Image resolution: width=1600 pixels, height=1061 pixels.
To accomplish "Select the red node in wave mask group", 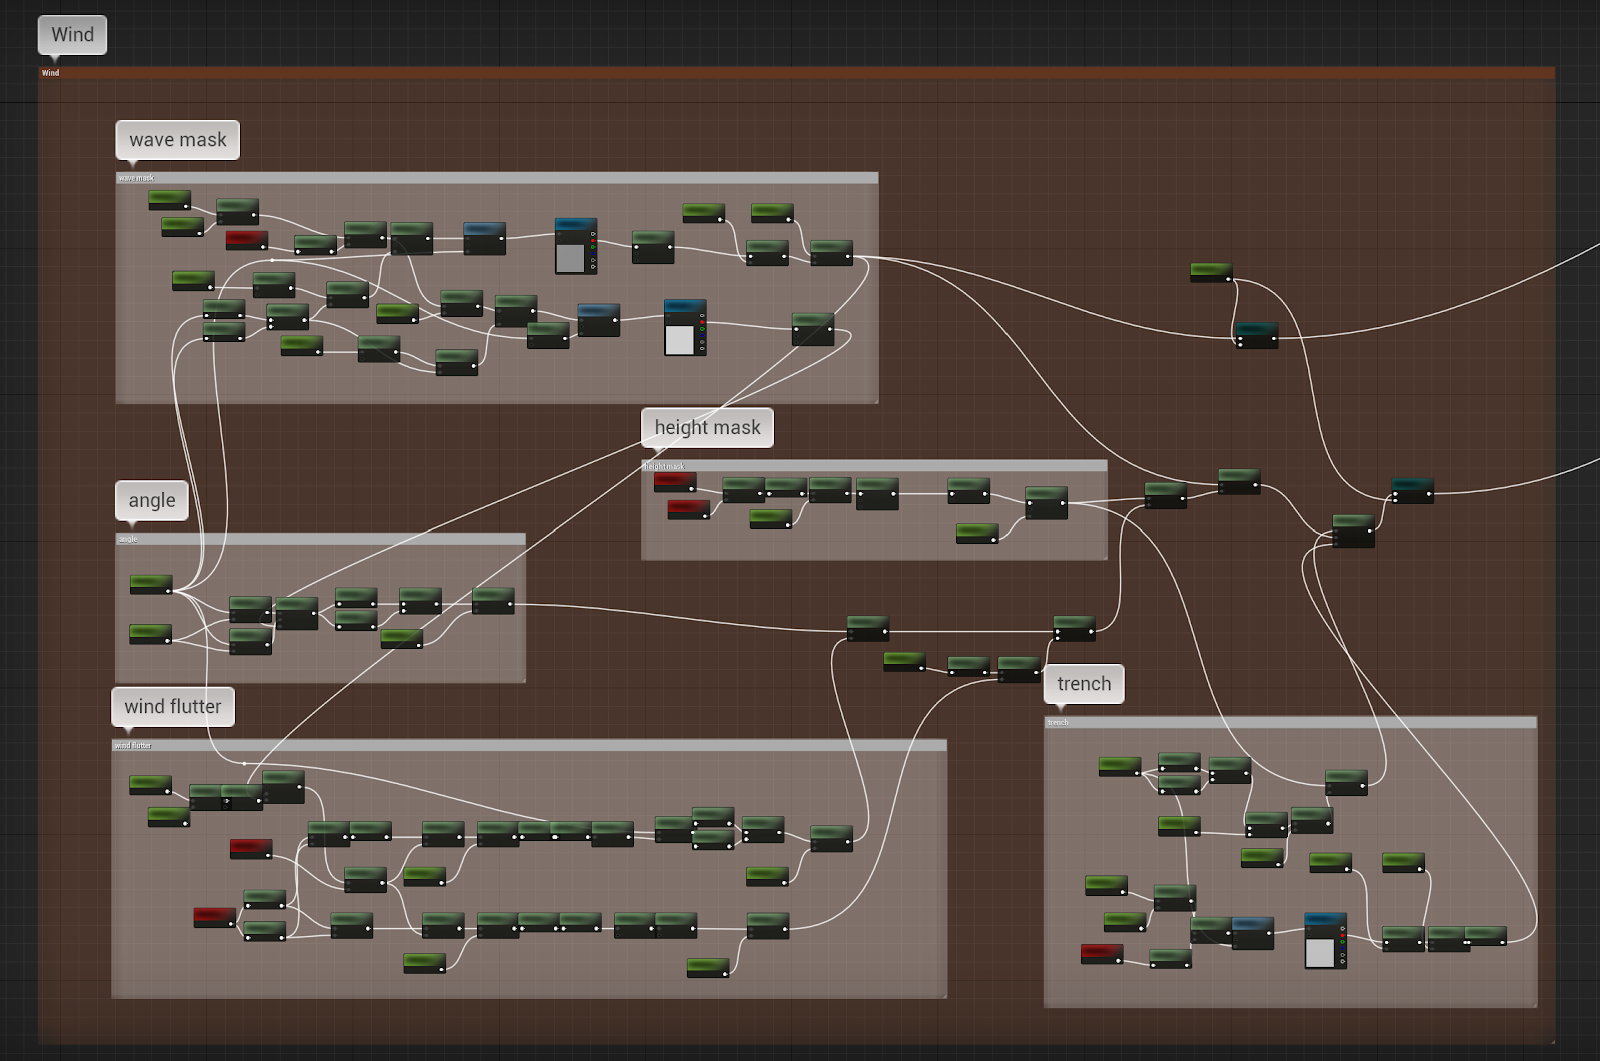I will [x=246, y=239].
